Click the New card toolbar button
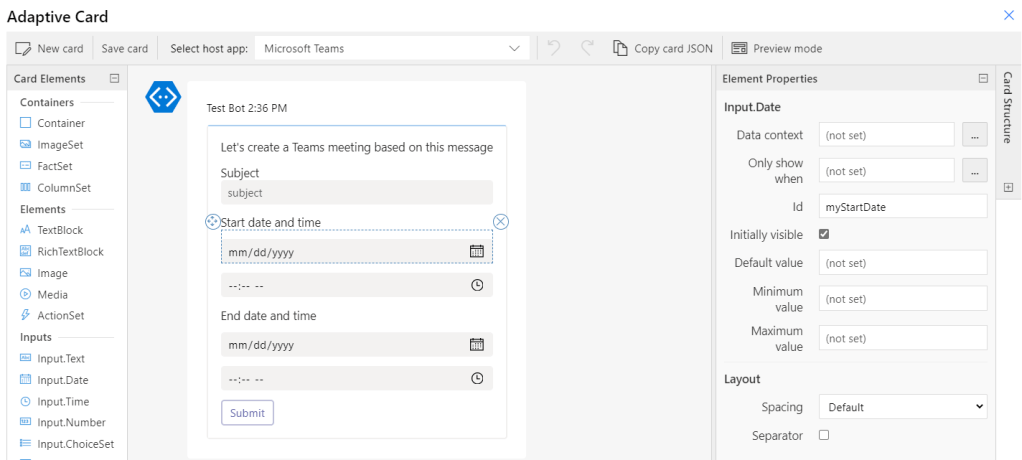The height and width of the screenshot is (460, 1022). [50, 48]
